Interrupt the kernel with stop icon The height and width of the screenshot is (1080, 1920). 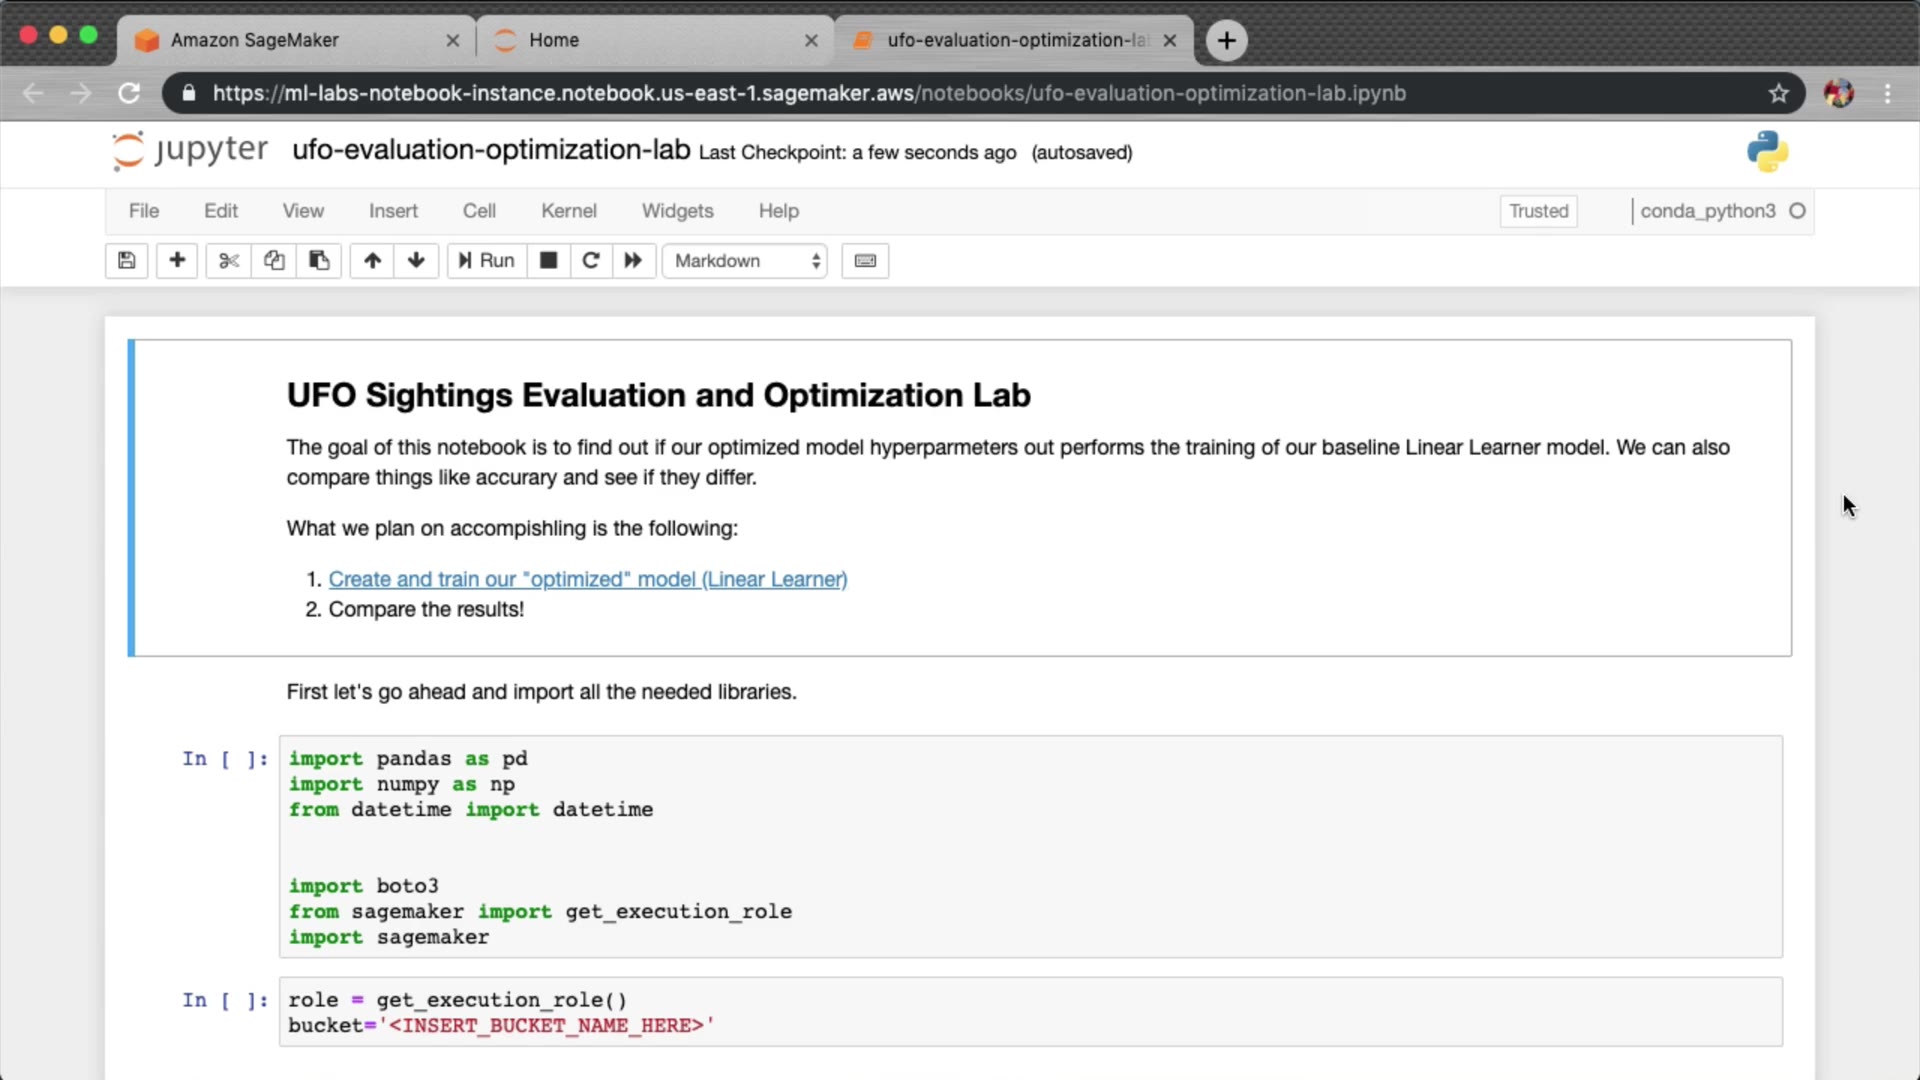(x=548, y=261)
